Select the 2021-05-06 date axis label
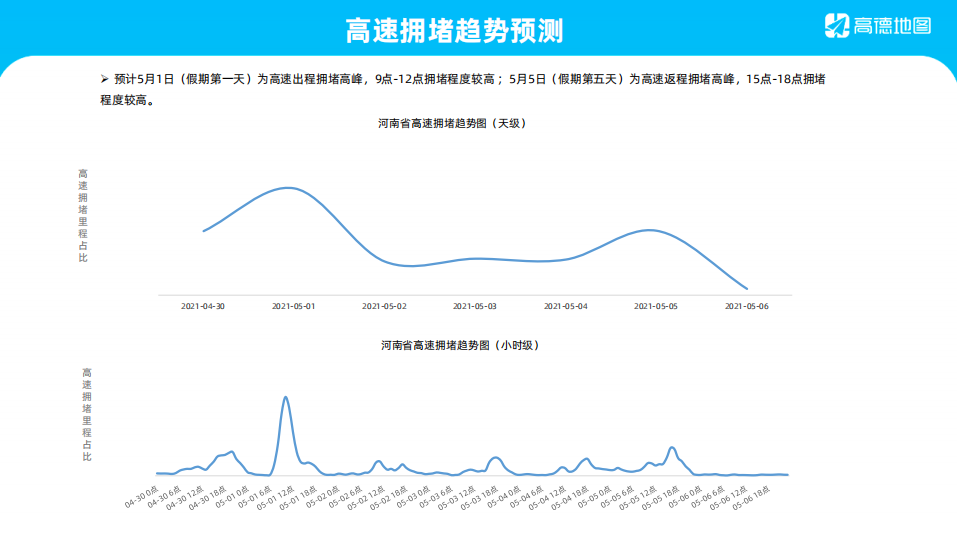The height and width of the screenshot is (534, 957). (x=746, y=306)
